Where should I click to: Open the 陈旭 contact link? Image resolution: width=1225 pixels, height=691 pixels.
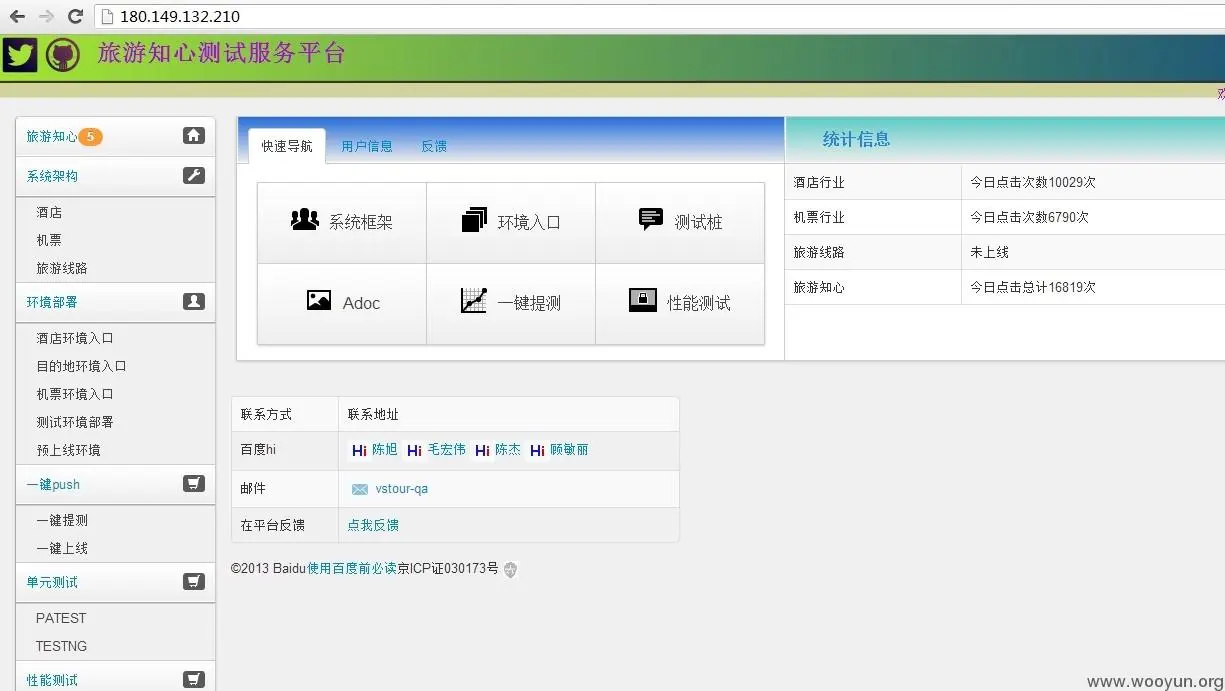tap(383, 450)
